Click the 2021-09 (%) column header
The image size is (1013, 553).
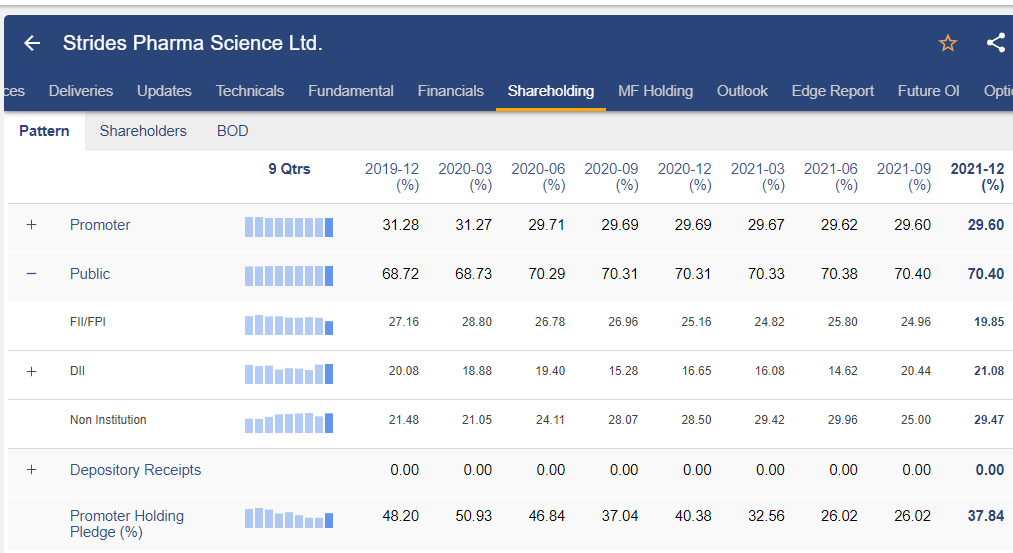[904, 177]
